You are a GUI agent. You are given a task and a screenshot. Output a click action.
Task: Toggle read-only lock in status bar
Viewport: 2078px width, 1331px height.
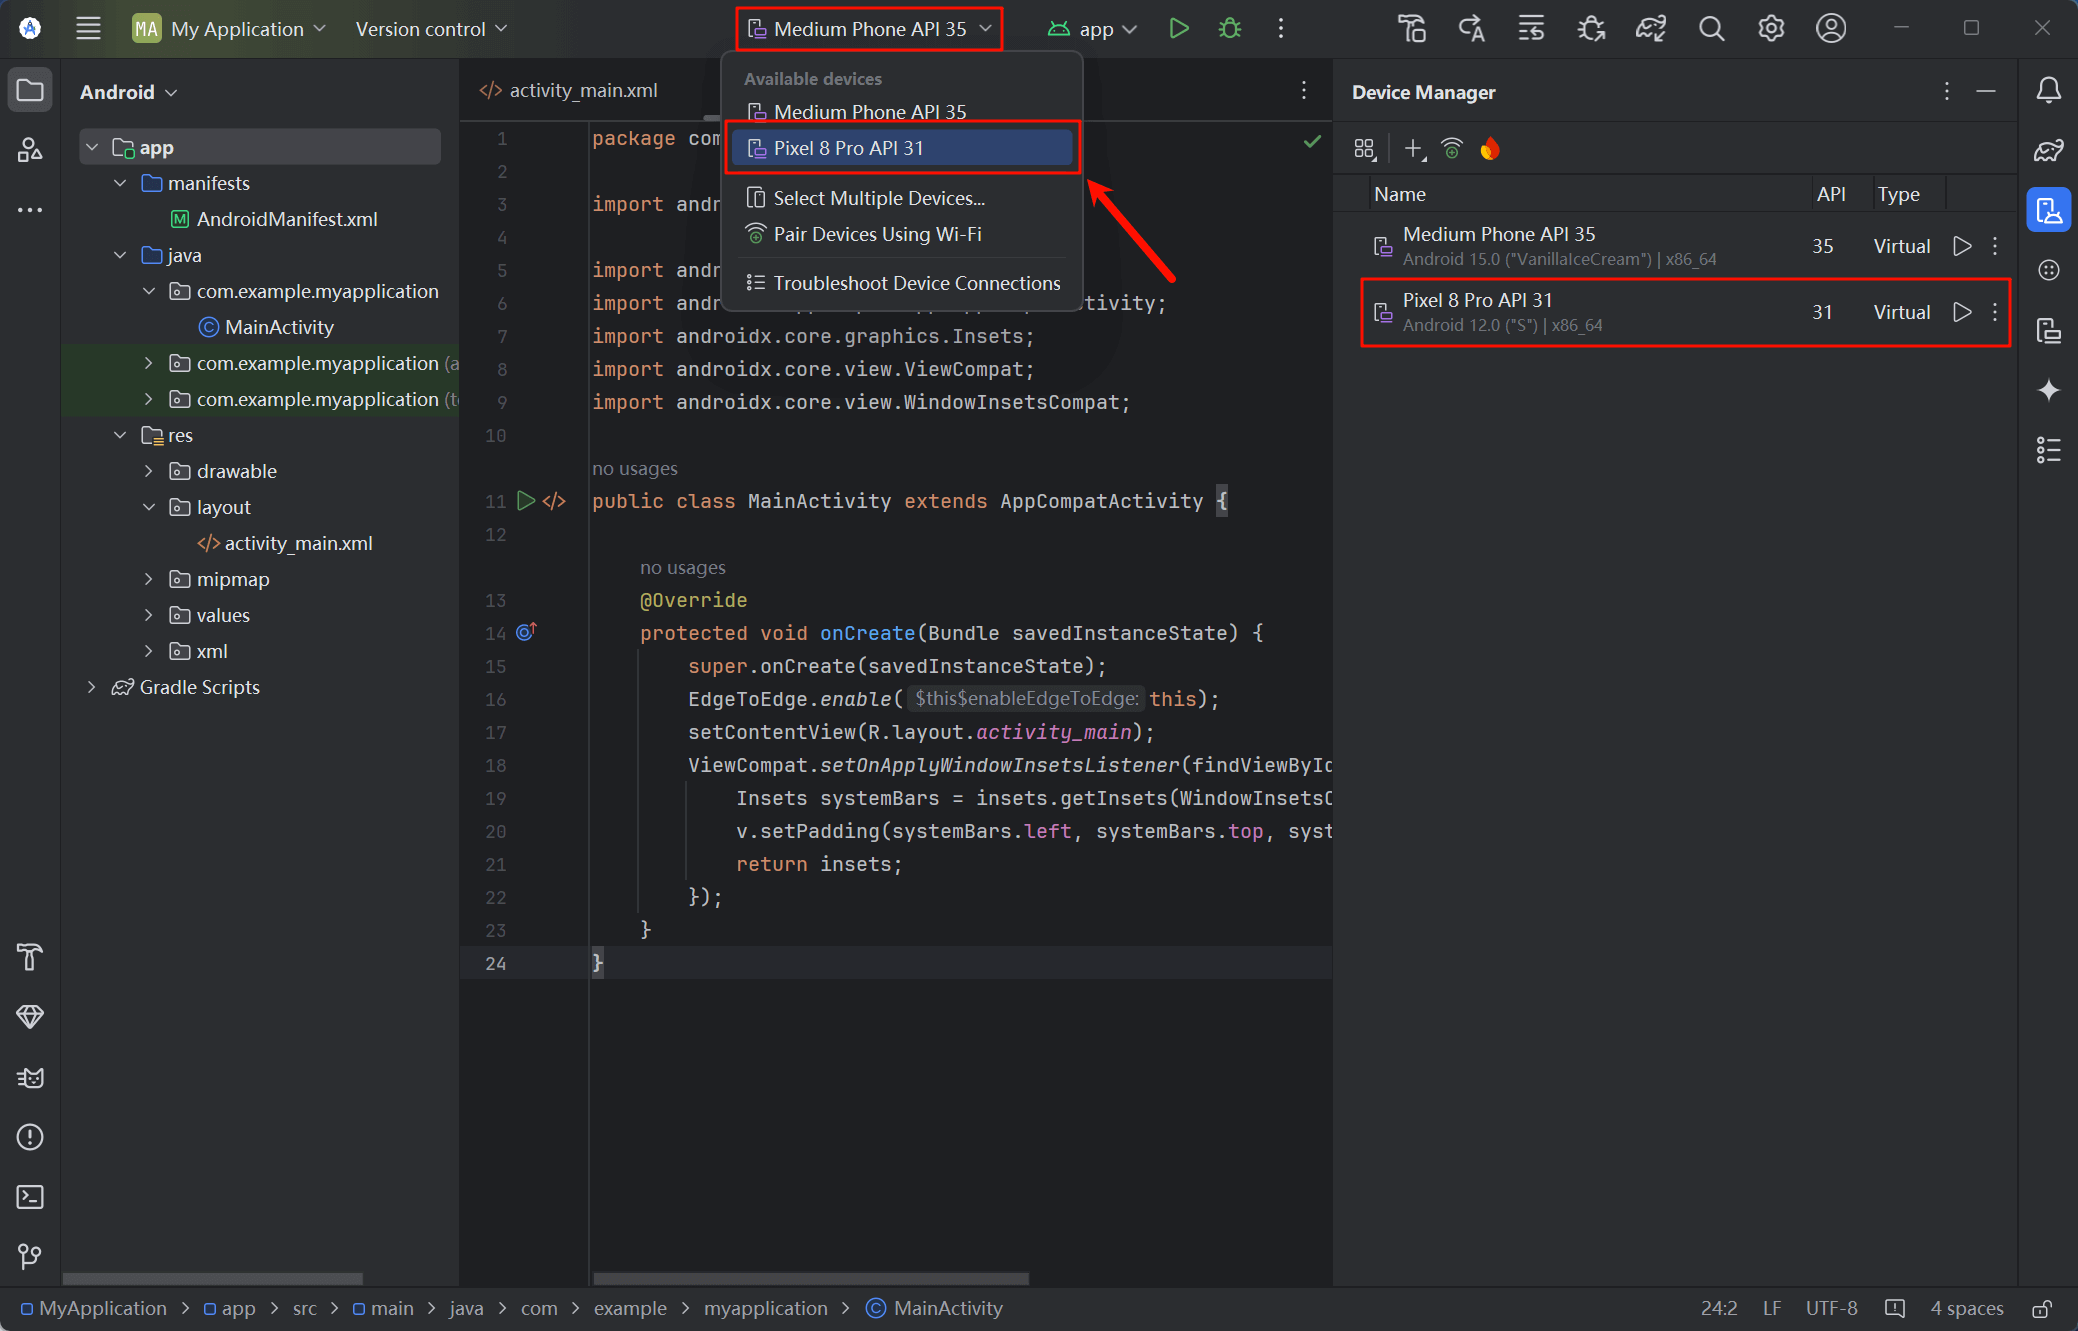point(2043,1308)
